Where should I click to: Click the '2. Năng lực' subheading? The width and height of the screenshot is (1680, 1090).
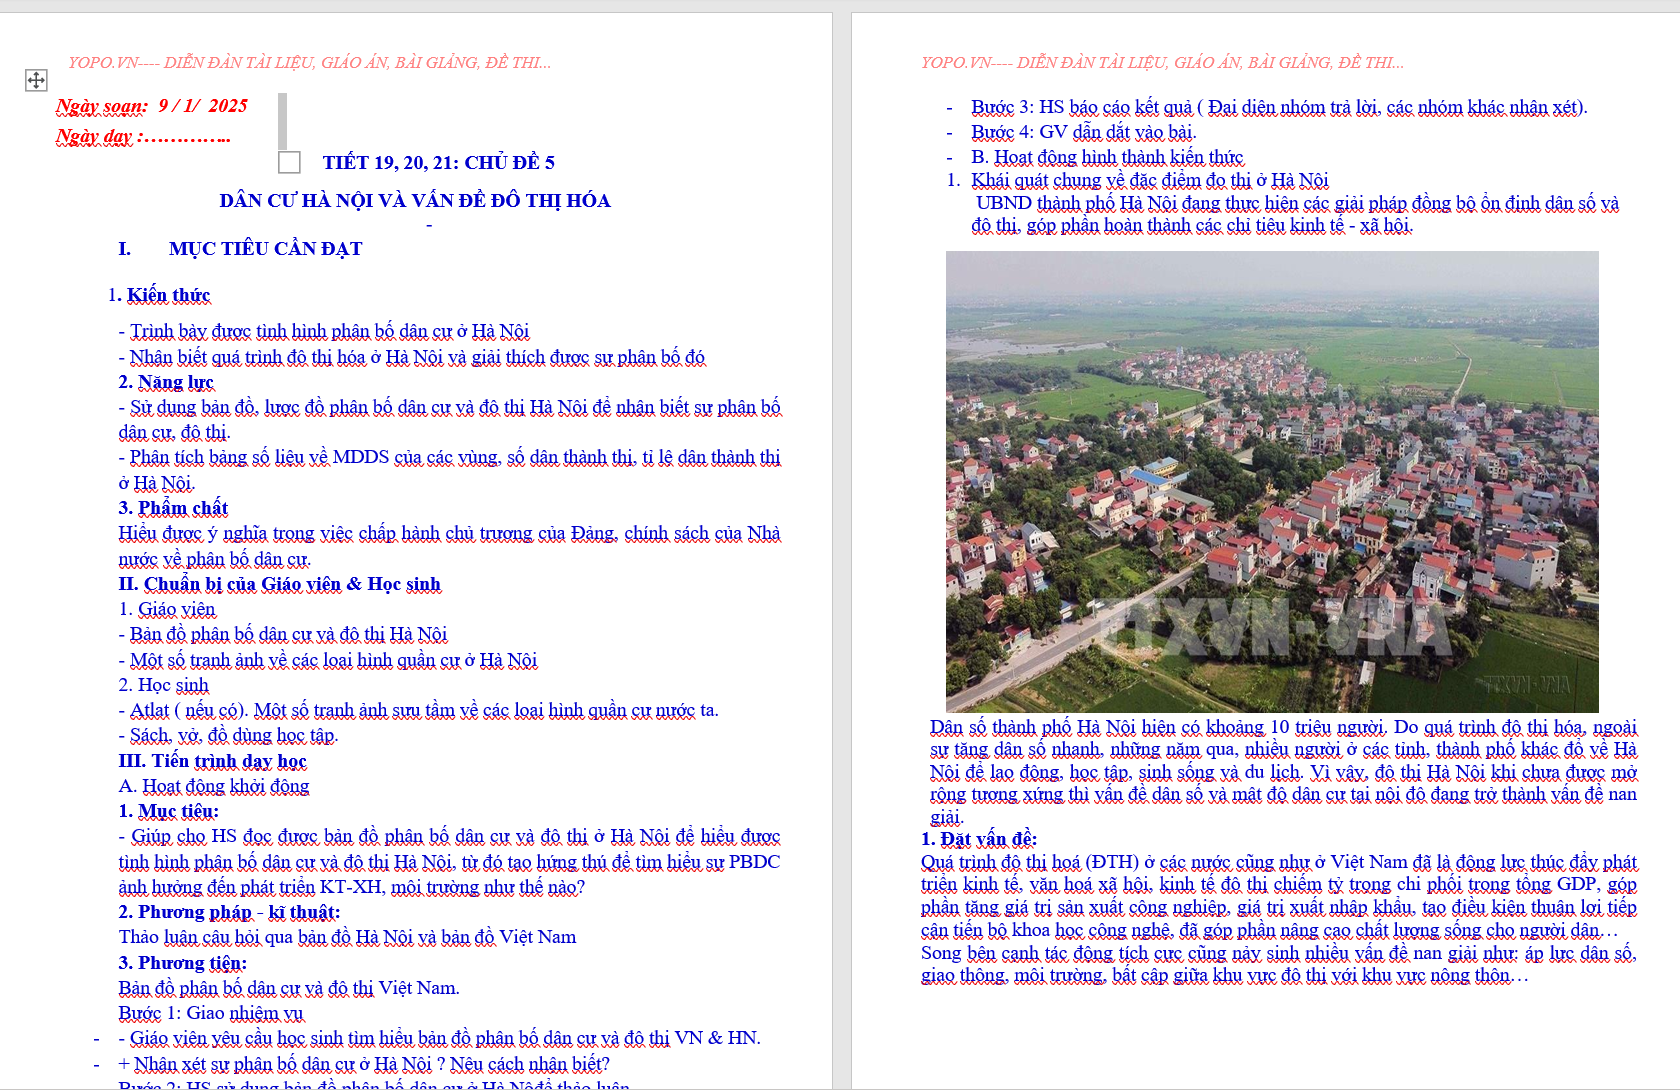(x=166, y=382)
